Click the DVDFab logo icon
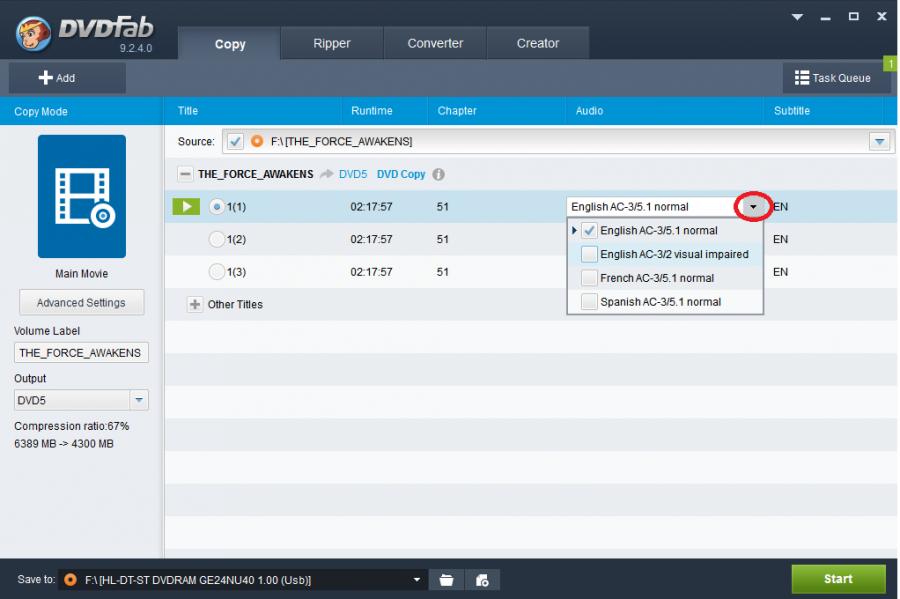This screenshot has height=599, width=900. (x=33, y=33)
